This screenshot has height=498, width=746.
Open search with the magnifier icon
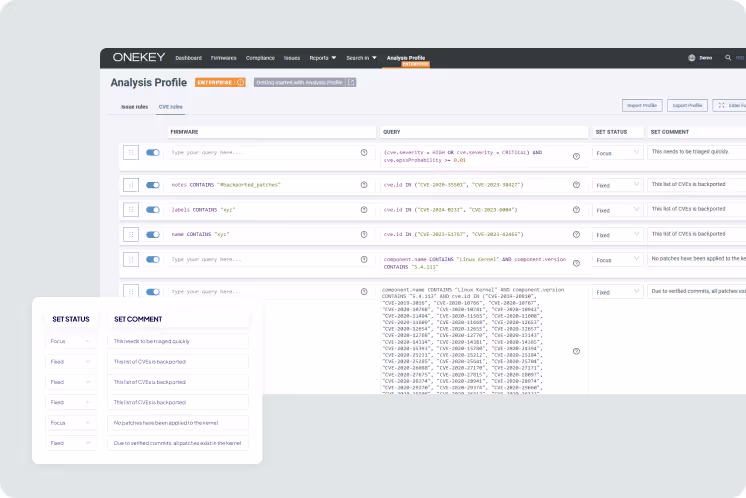(728, 58)
